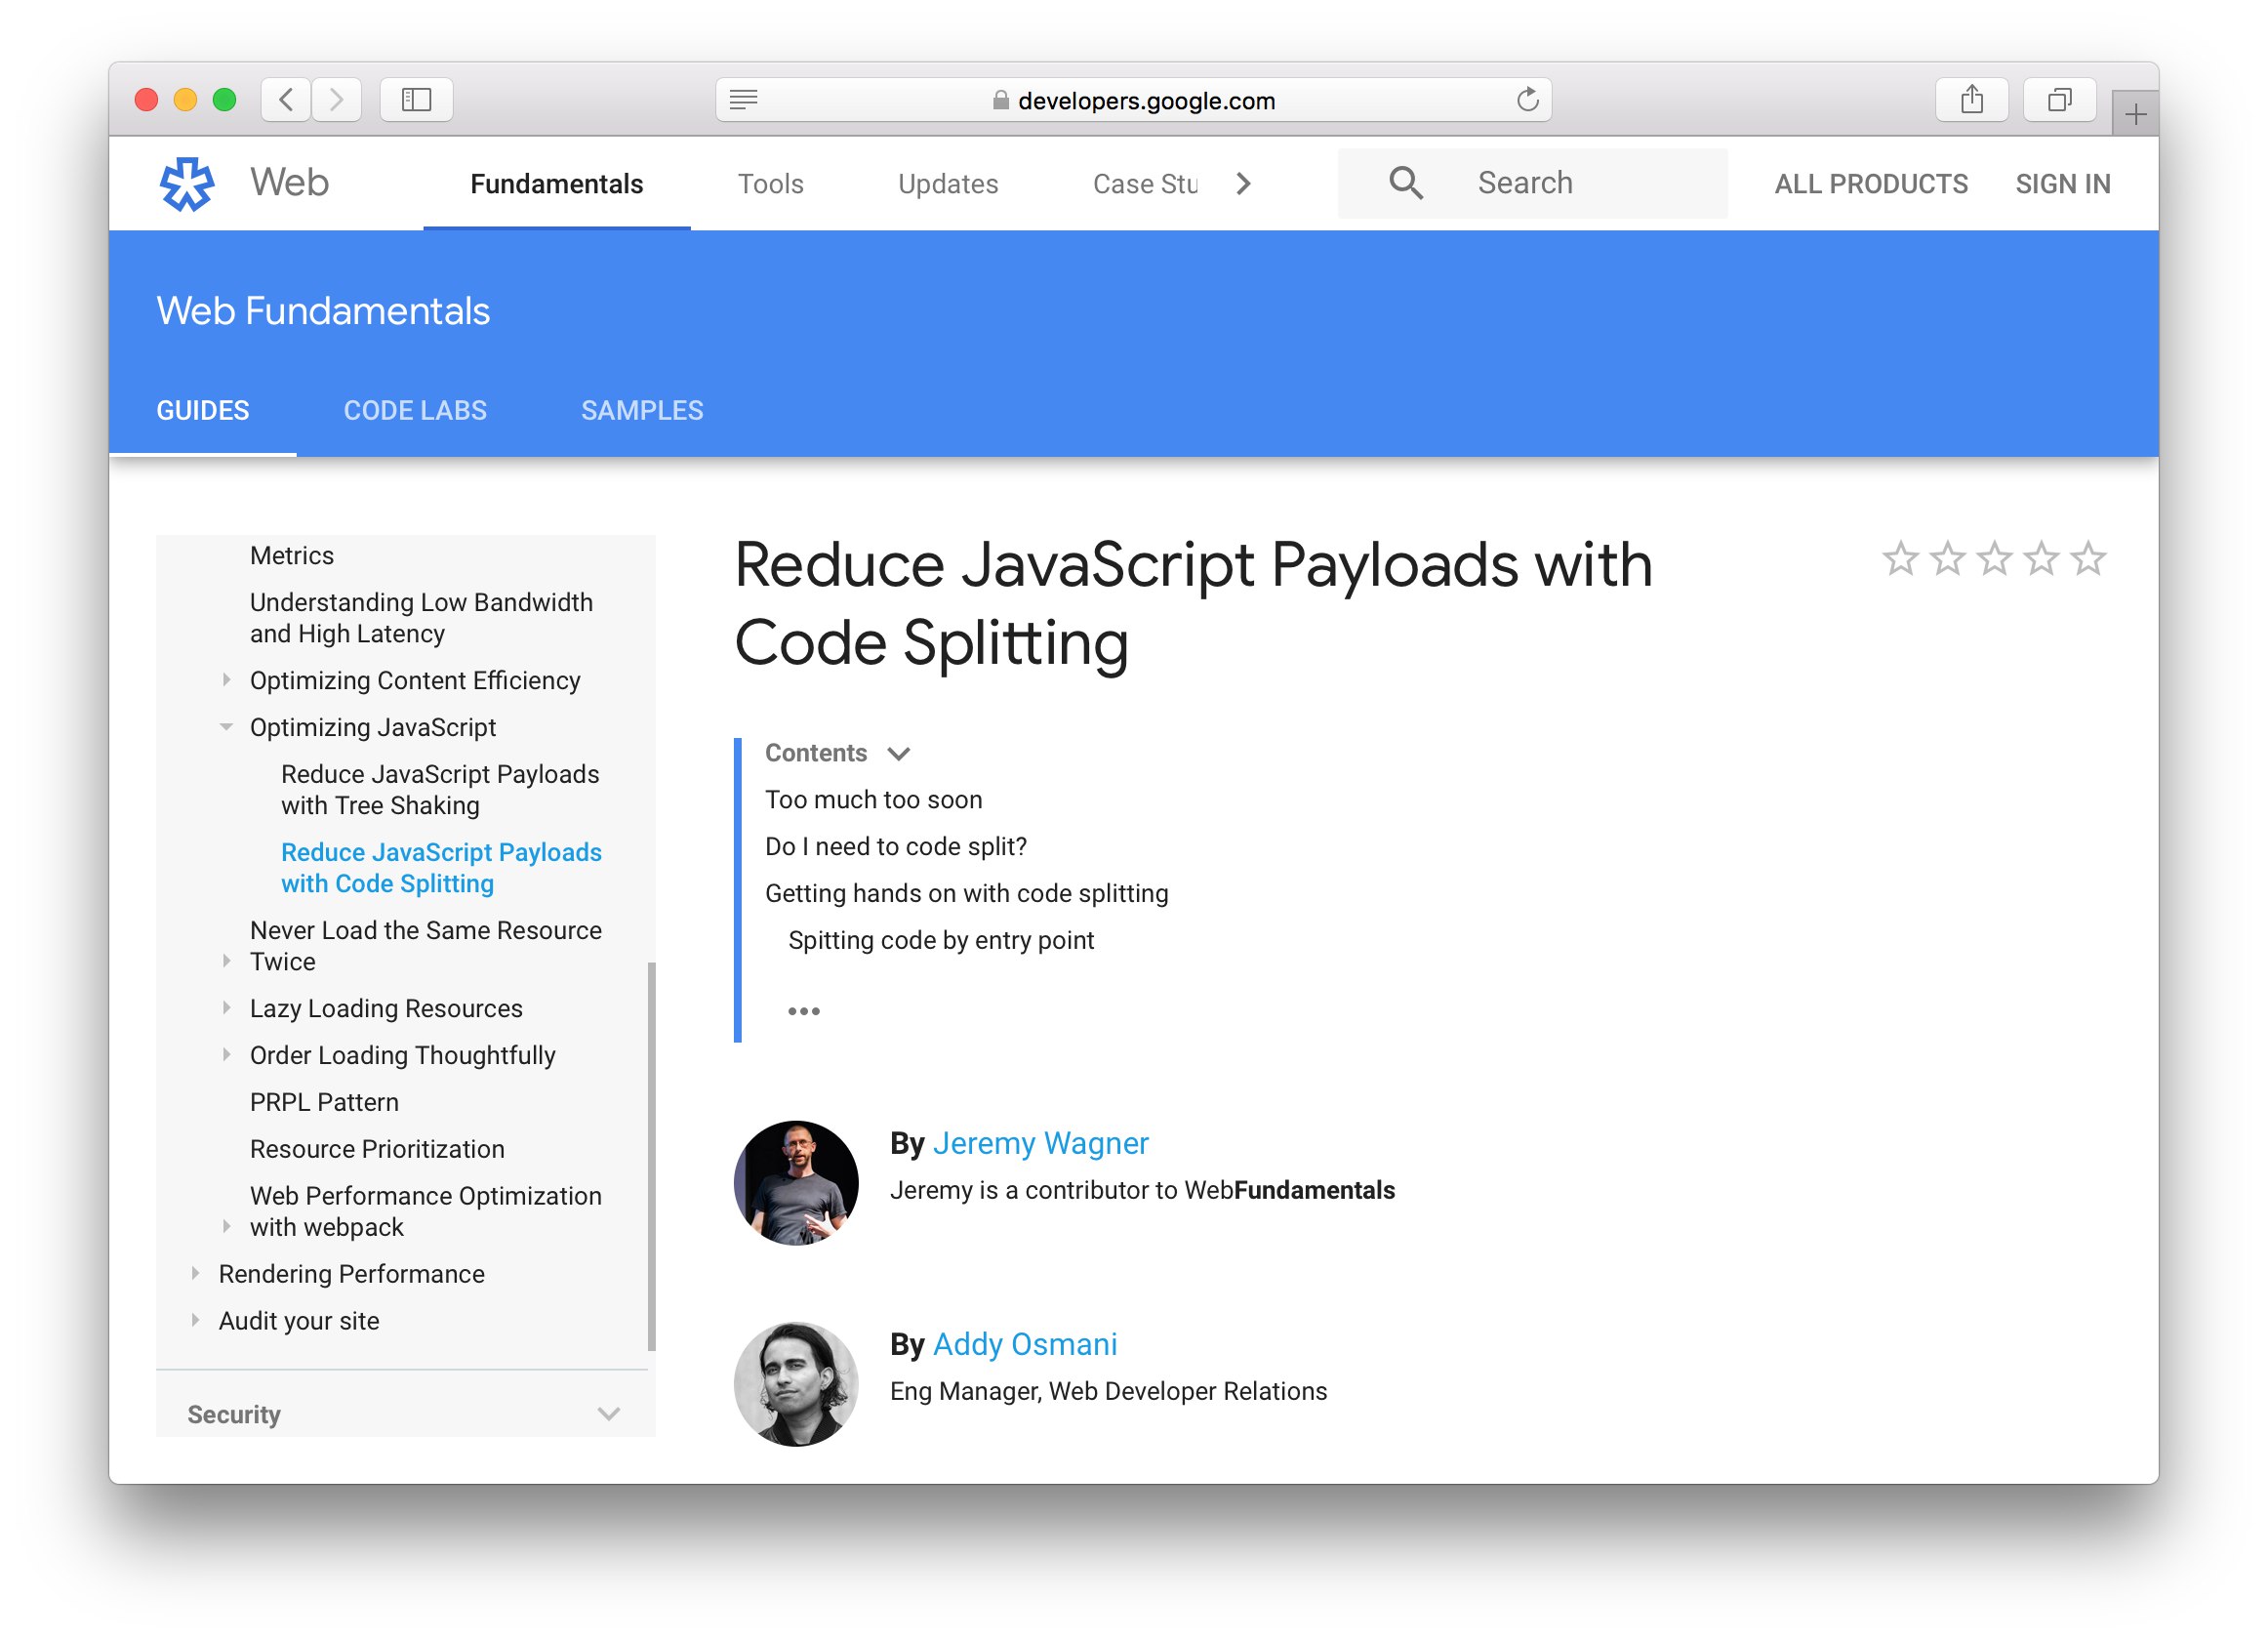Open Addy Osmani author link
2268x1640 pixels.
(x=1025, y=1344)
